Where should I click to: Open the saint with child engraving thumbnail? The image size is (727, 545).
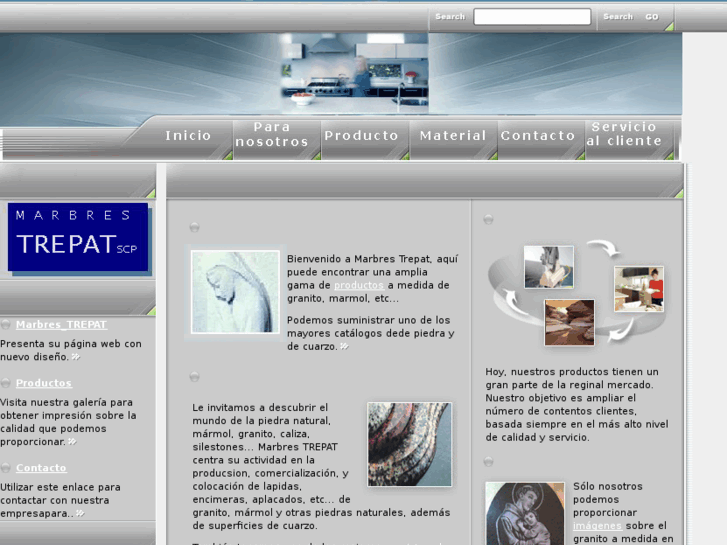[525, 513]
